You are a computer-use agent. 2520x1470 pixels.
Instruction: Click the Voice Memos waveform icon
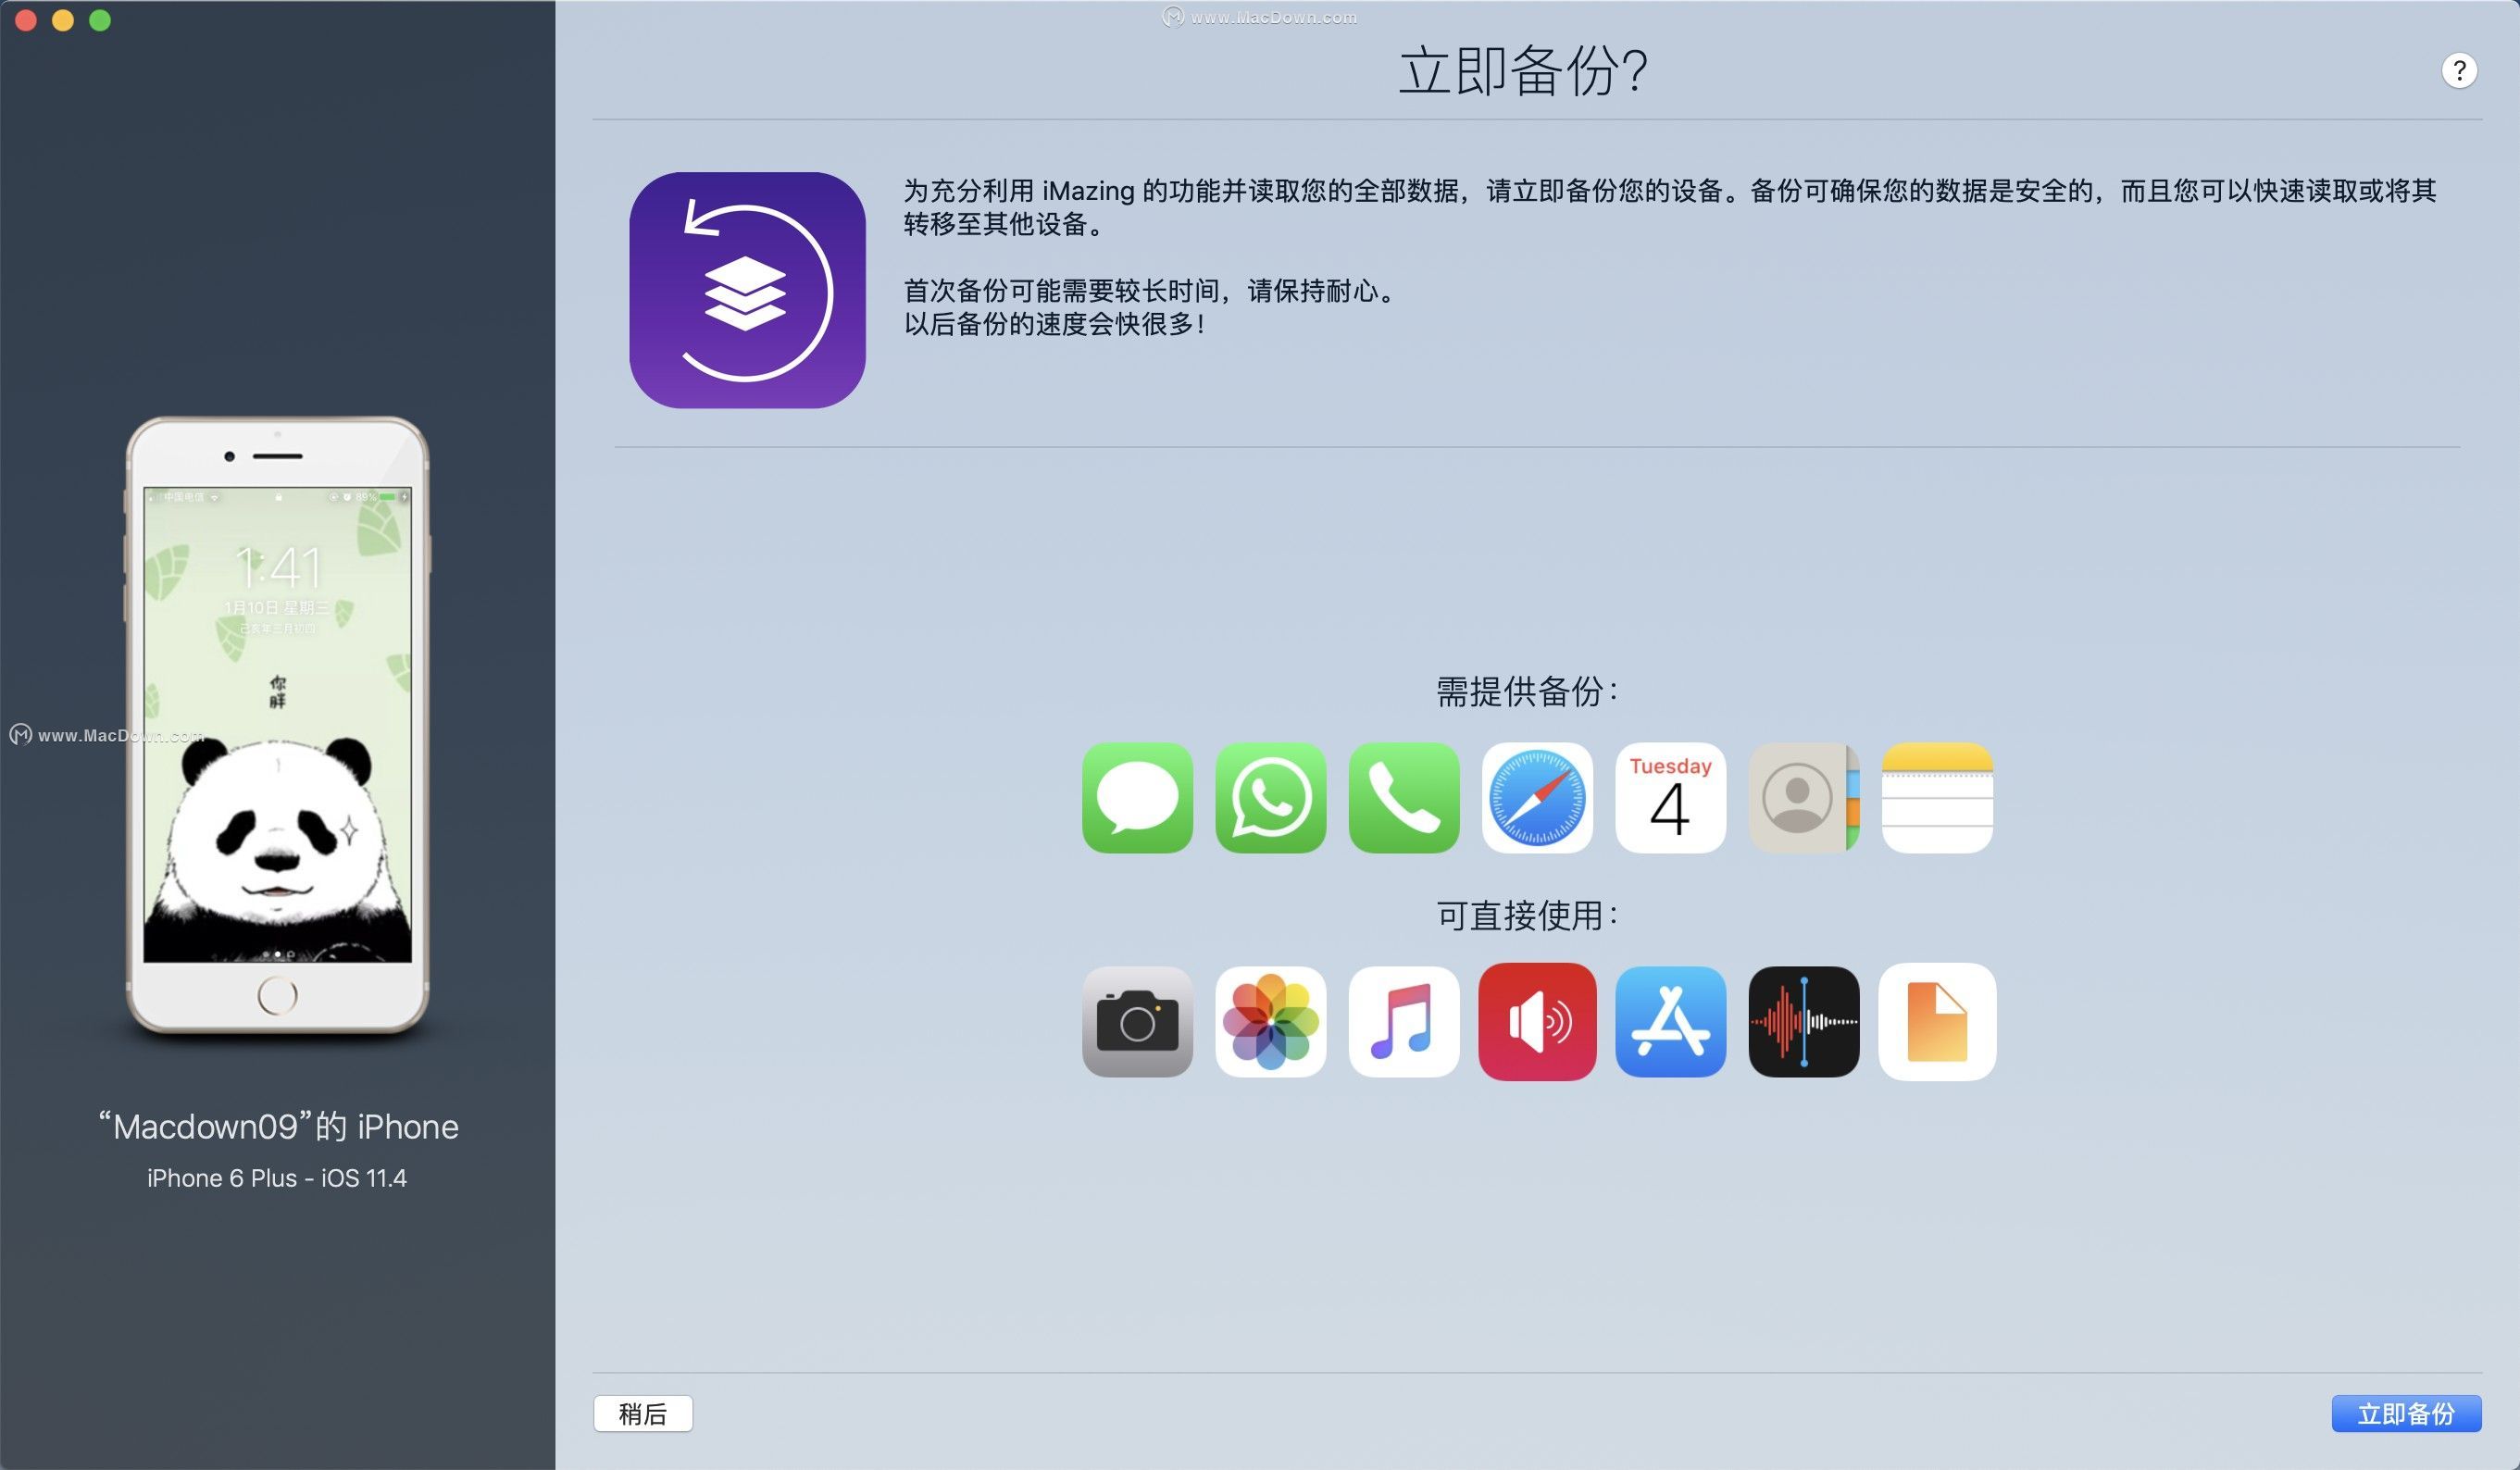click(1804, 1021)
